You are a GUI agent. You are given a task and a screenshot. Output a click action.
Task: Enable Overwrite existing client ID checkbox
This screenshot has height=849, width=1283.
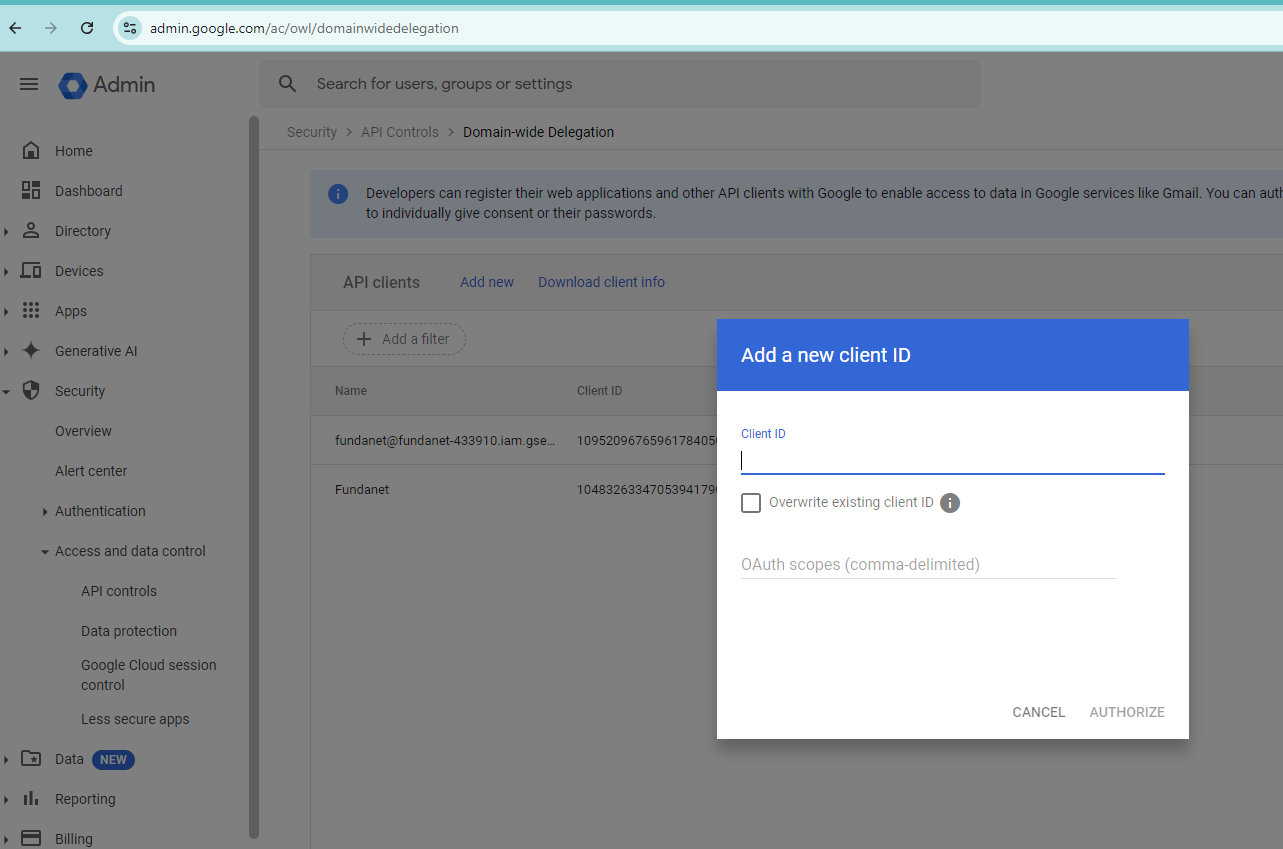click(751, 502)
